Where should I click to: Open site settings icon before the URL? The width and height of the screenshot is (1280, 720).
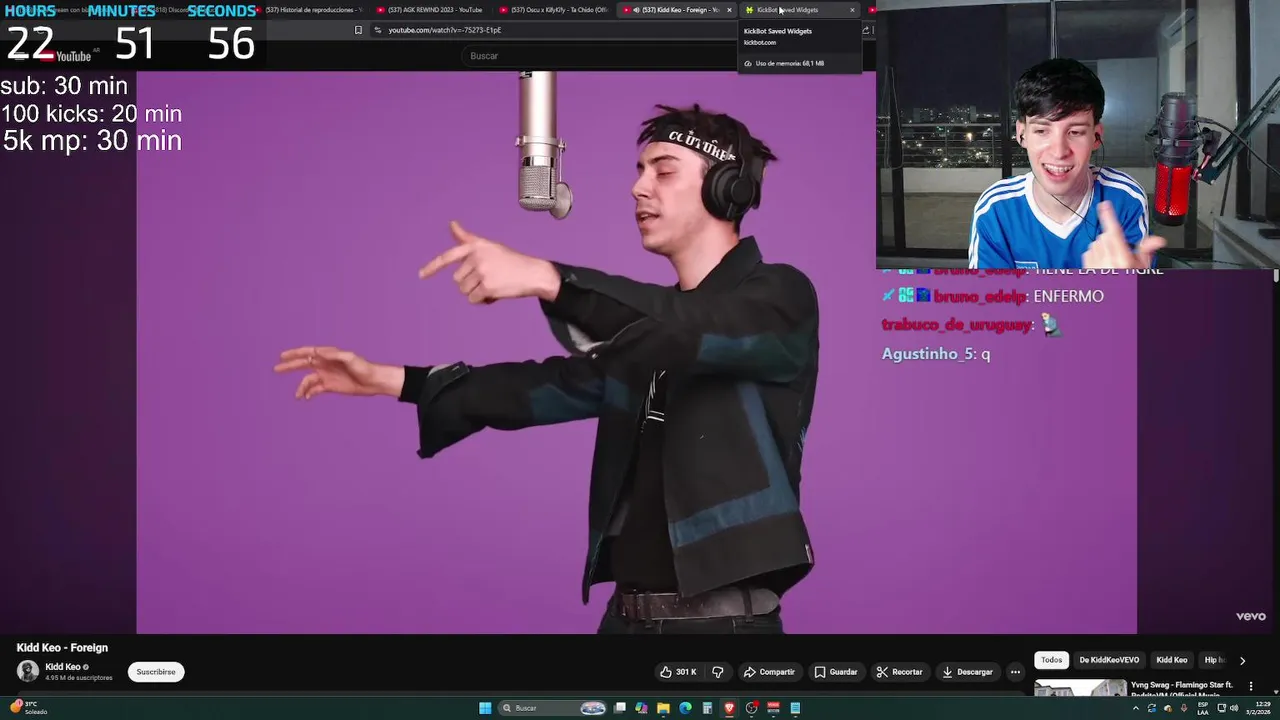click(377, 30)
